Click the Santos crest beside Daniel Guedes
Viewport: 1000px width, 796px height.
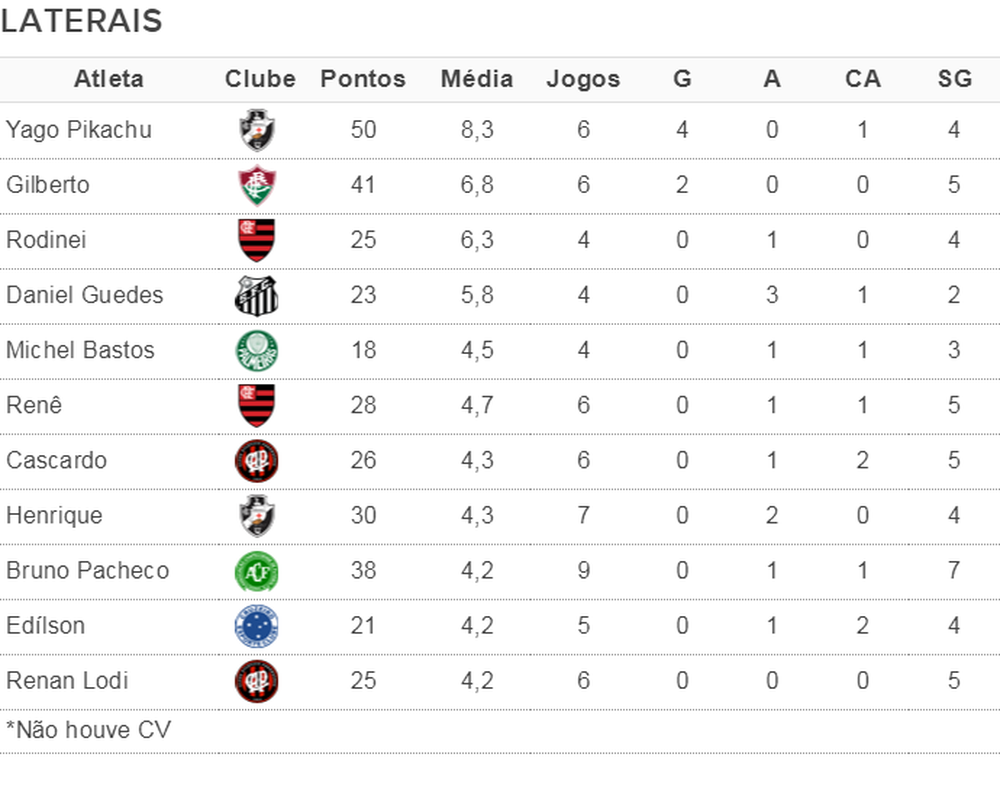point(257,295)
